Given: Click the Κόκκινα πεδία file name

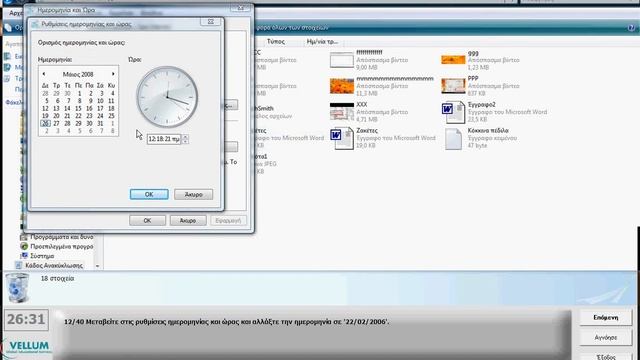Looking at the screenshot, I should (488, 131).
